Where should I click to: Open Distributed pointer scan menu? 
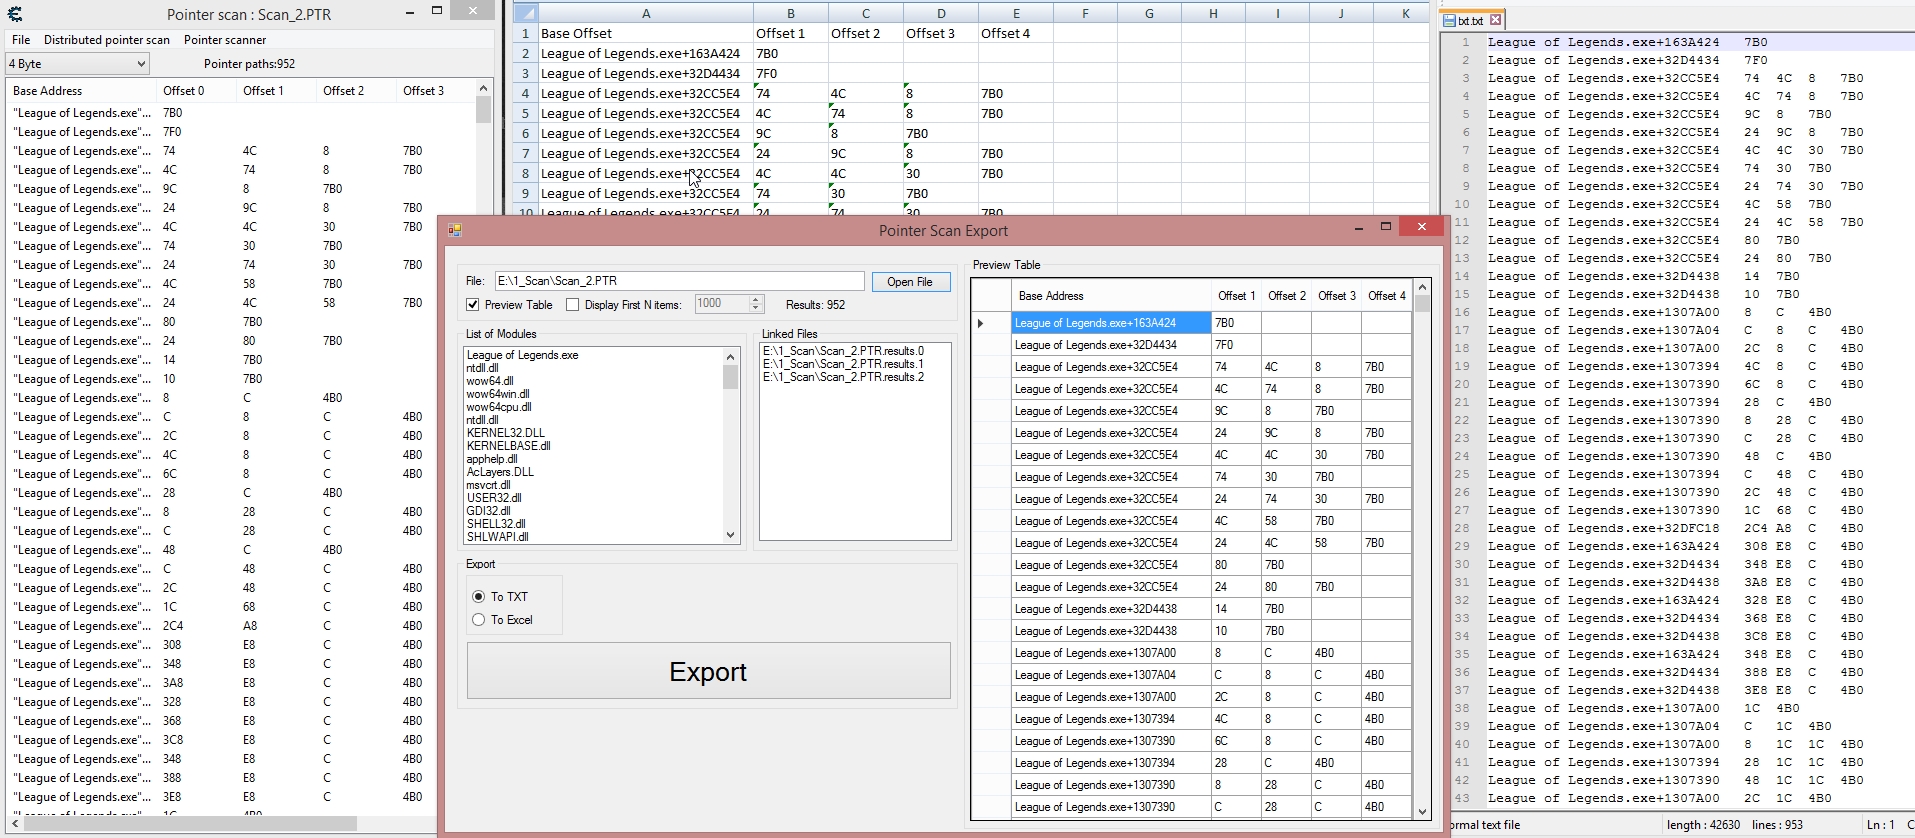[x=107, y=40]
